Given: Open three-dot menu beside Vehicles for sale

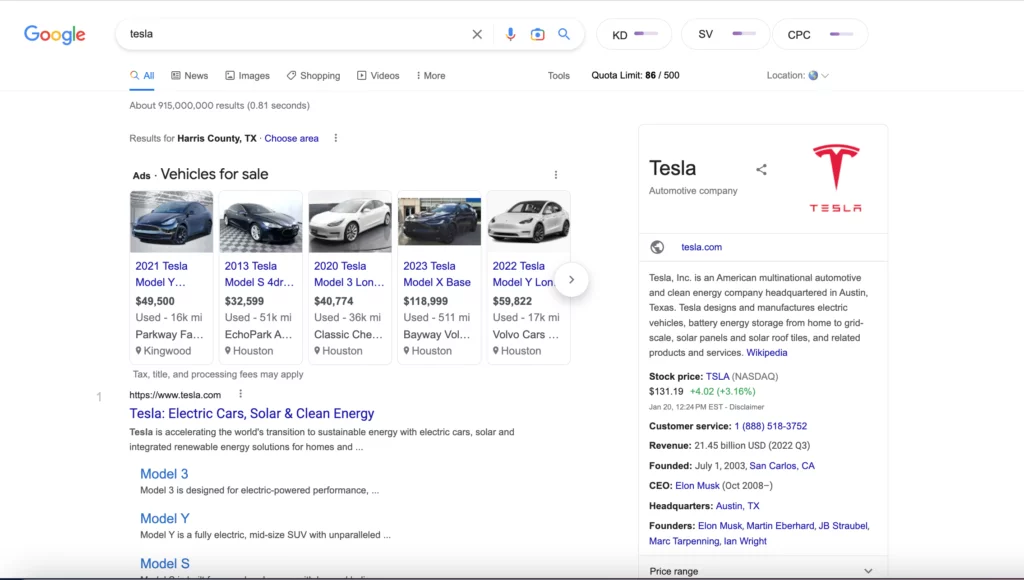Looking at the screenshot, I should pyautogui.click(x=556, y=175).
